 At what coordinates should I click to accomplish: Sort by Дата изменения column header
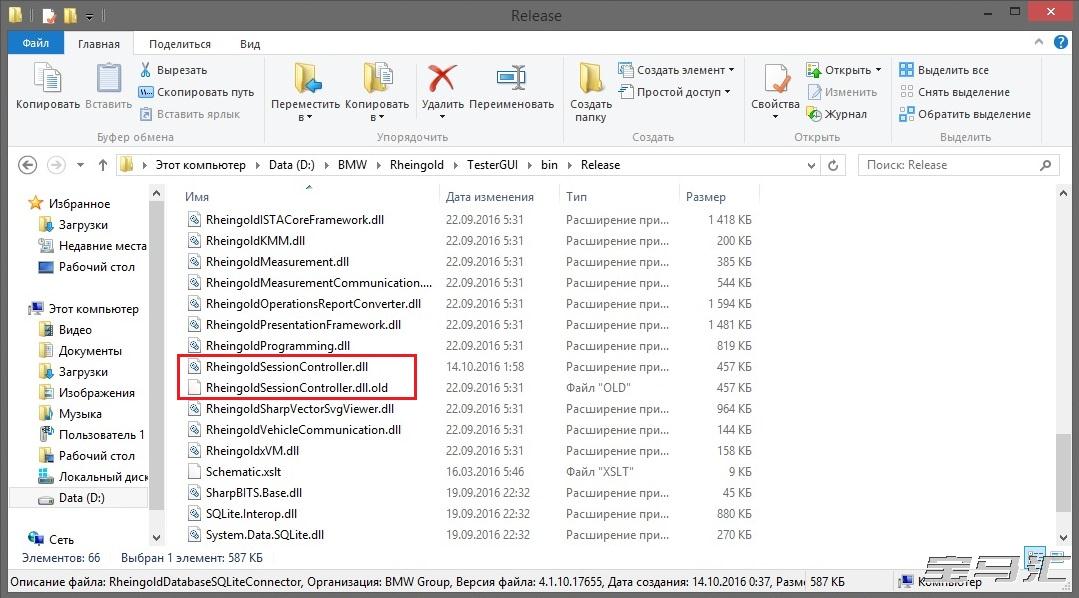coord(489,197)
